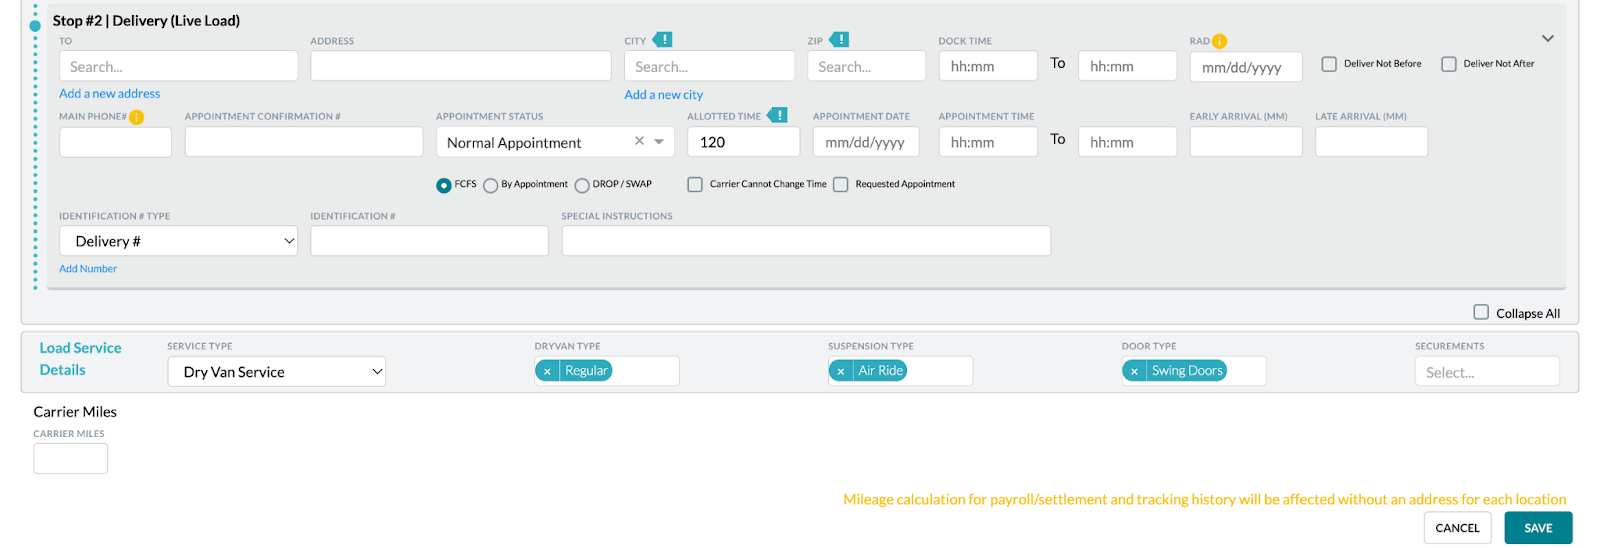The image size is (1600, 548).
Task: Click the Add a new address link
Action: [110, 93]
